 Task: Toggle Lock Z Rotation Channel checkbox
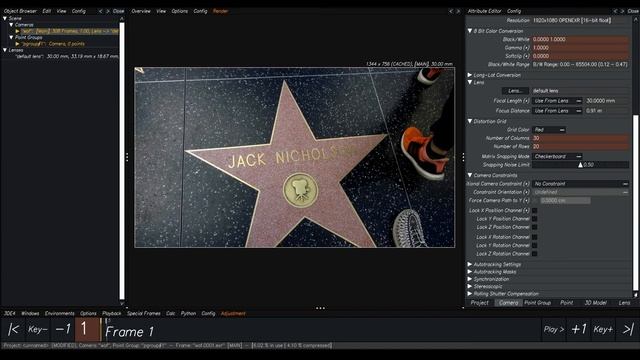535,253
